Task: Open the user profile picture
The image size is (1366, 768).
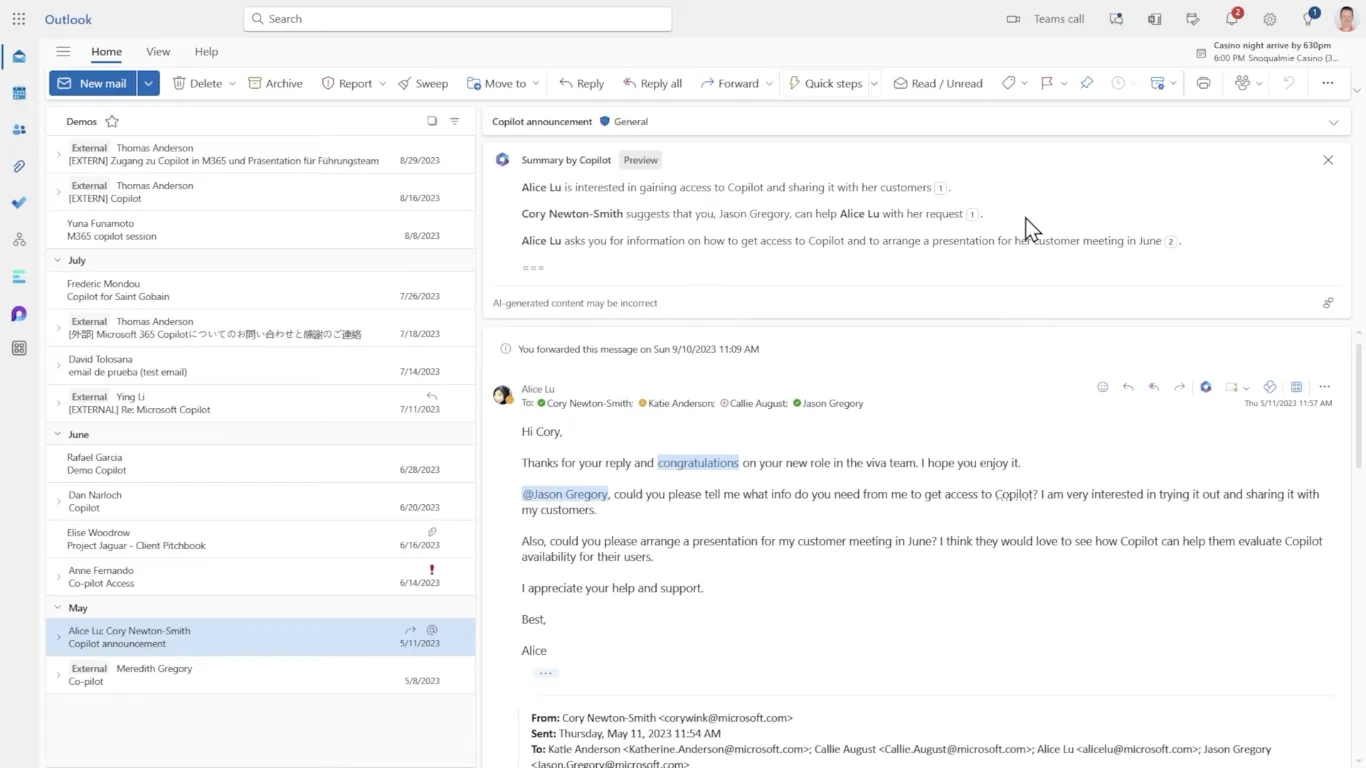Action: point(1346,19)
